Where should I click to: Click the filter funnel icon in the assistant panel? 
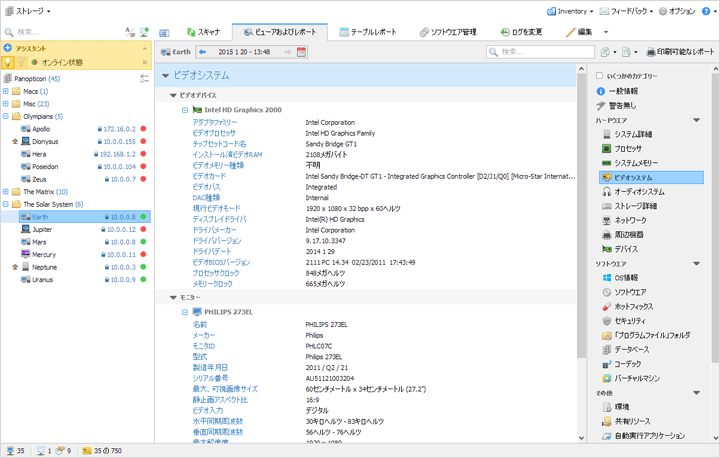(21, 62)
